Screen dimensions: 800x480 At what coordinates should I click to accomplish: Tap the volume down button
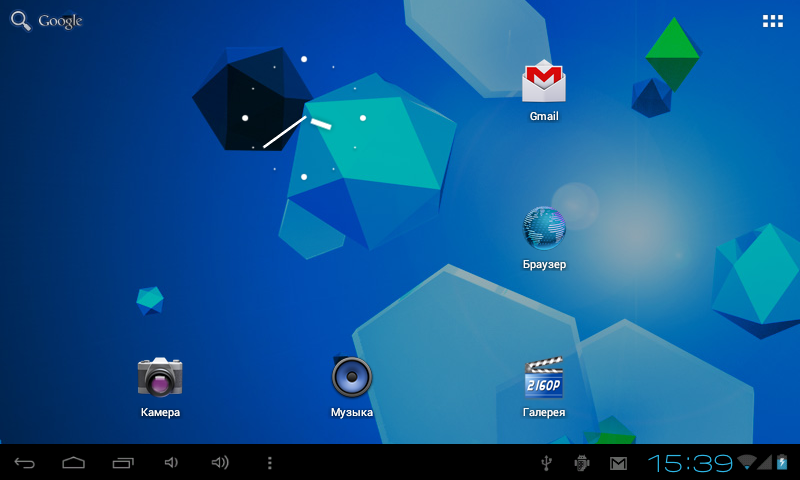pyautogui.click(x=171, y=463)
